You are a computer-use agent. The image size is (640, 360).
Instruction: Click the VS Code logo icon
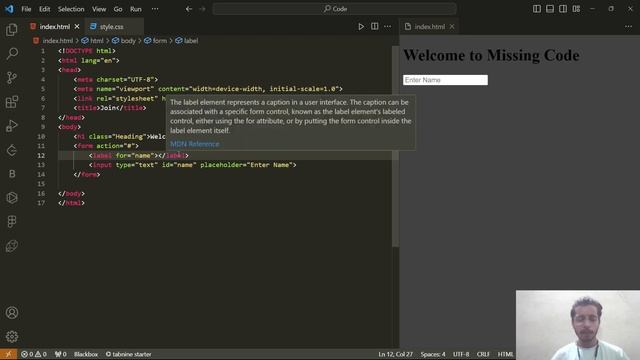pos(9,9)
